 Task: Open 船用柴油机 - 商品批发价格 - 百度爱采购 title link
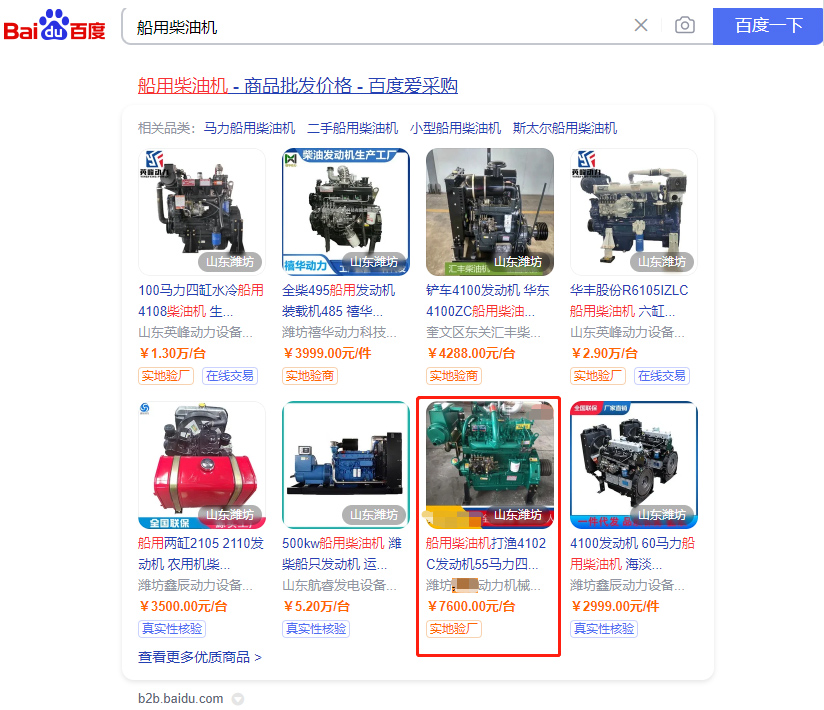tap(297, 86)
